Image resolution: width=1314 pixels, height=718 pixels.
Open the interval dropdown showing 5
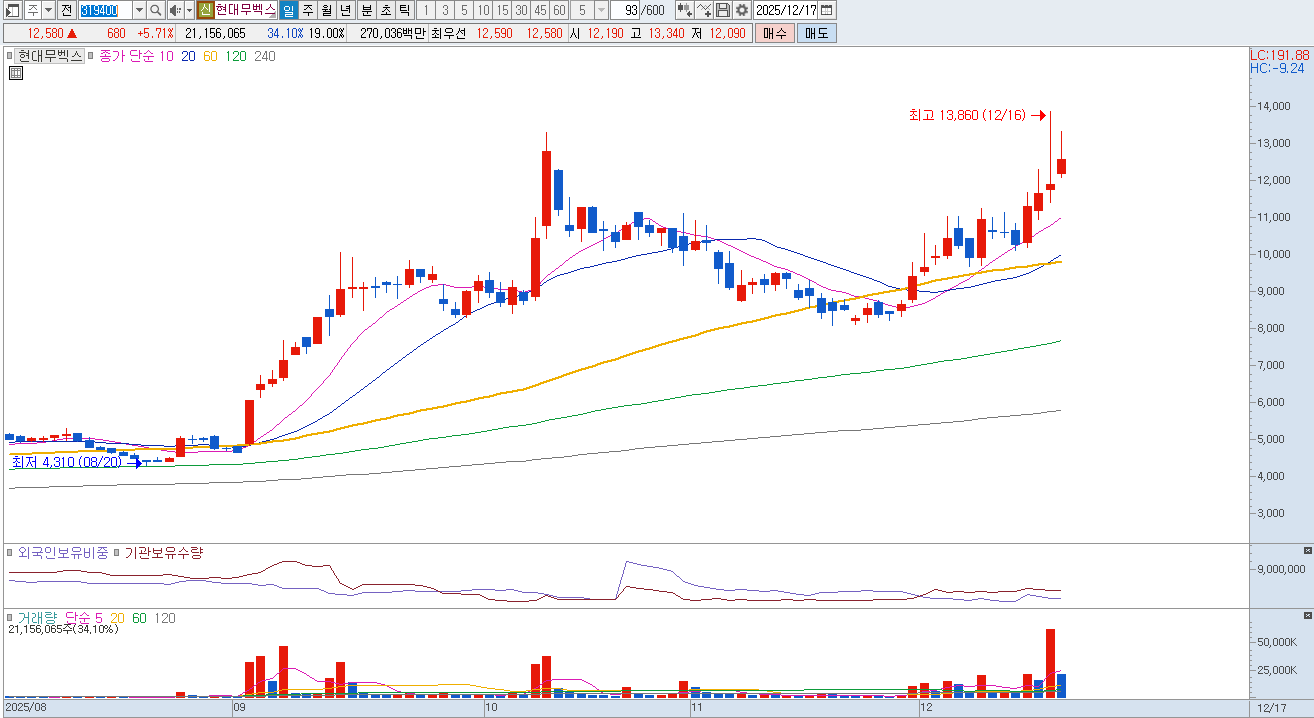click(x=601, y=10)
